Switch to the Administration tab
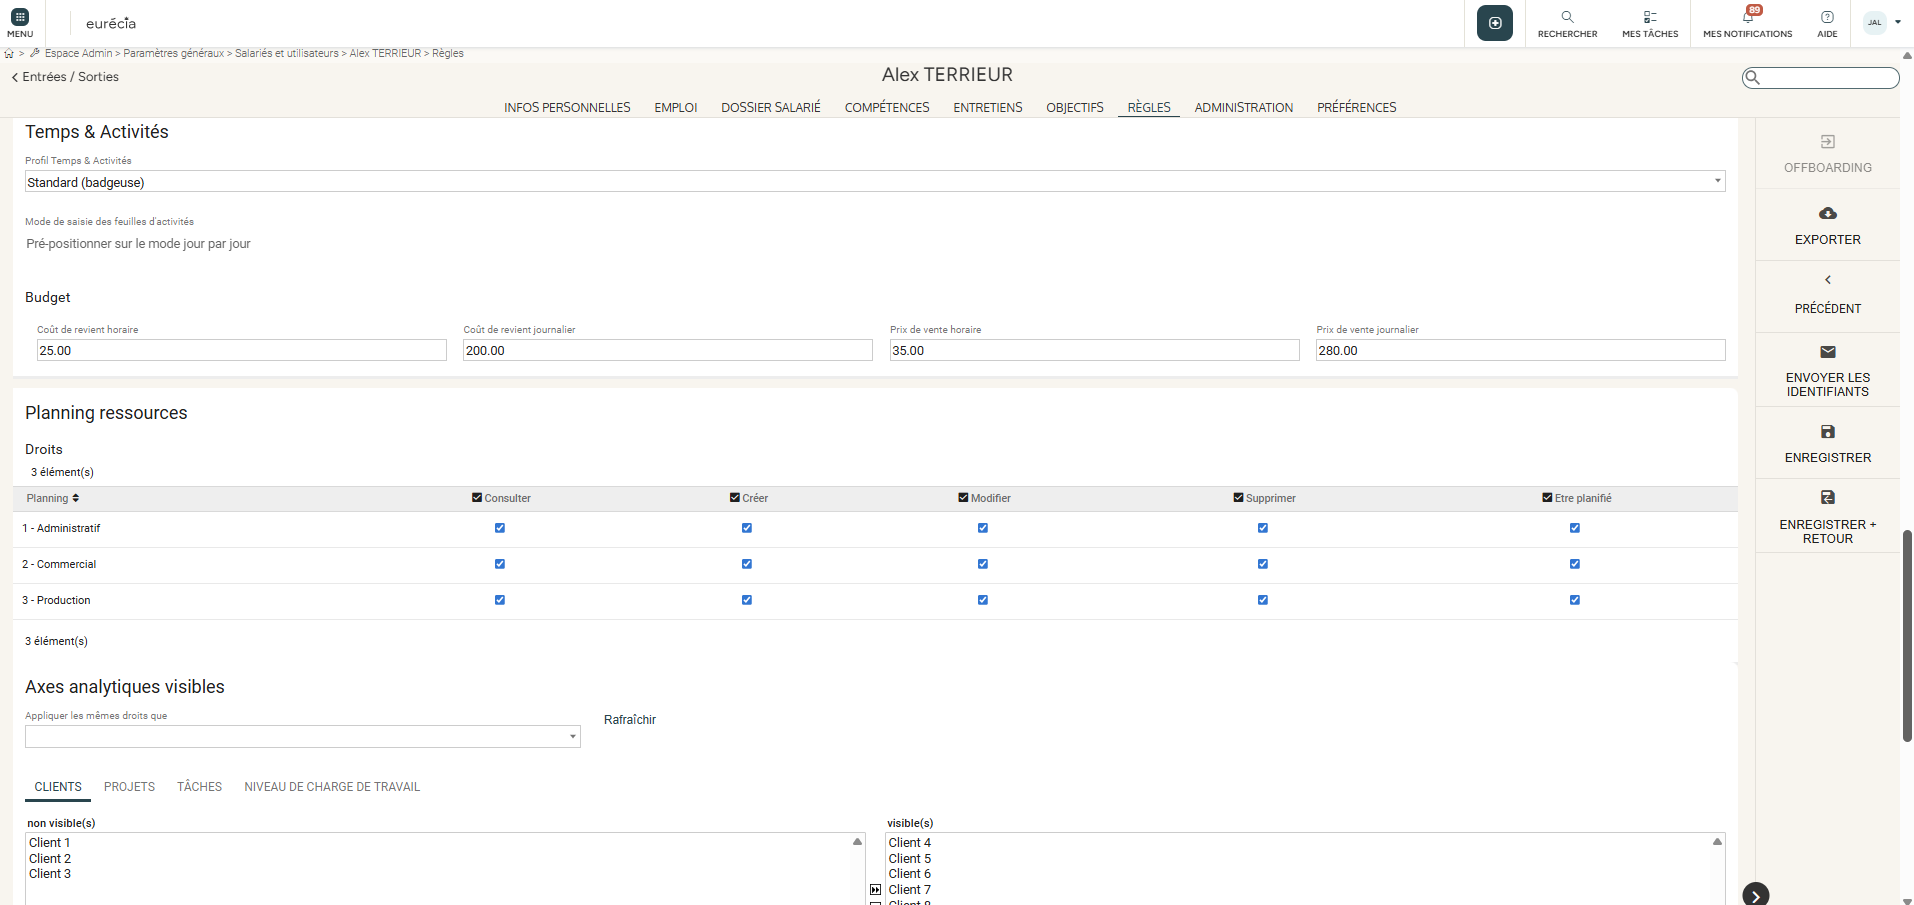This screenshot has width=1914, height=905. click(x=1243, y=108)
